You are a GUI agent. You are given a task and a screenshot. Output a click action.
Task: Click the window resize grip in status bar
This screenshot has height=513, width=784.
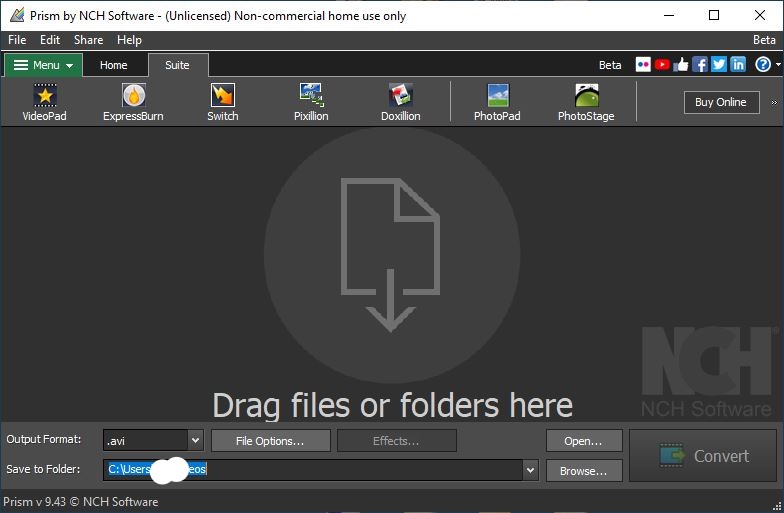tap(776, 506)
